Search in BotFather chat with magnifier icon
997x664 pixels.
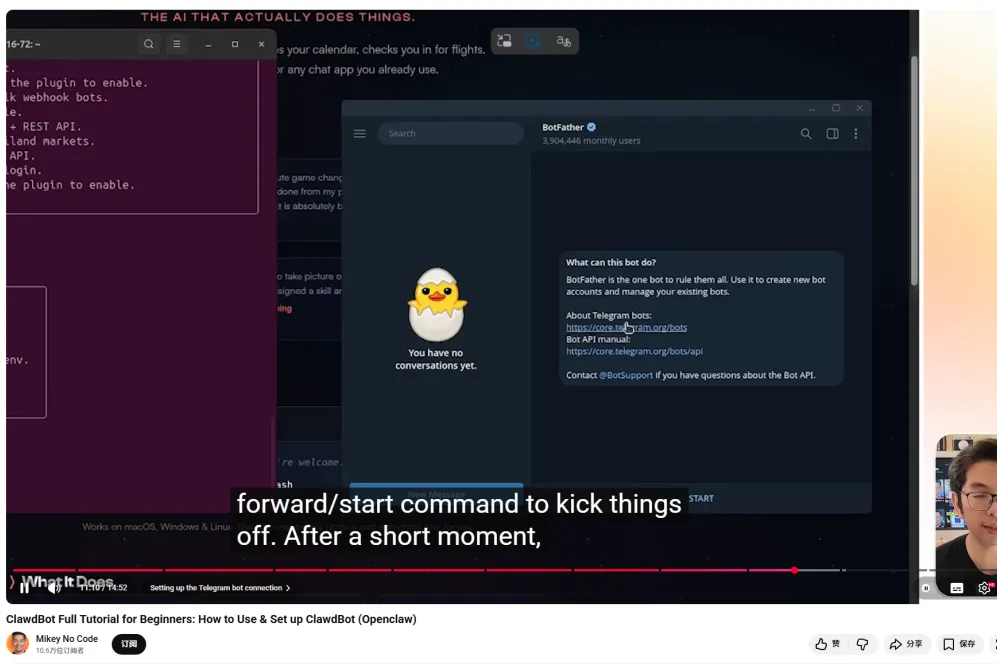coord(806,134)
